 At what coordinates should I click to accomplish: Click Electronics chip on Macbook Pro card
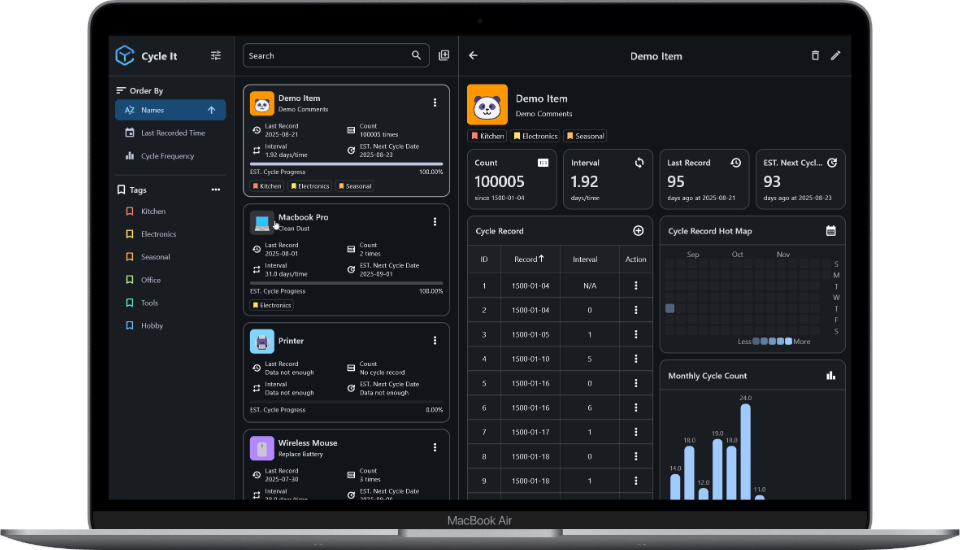click(x=272, y=305)
